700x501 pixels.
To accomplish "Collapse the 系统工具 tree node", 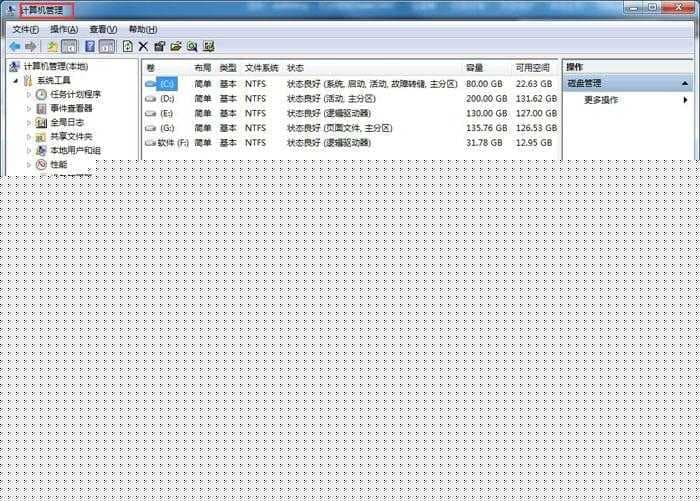I will tap(15, 80).
